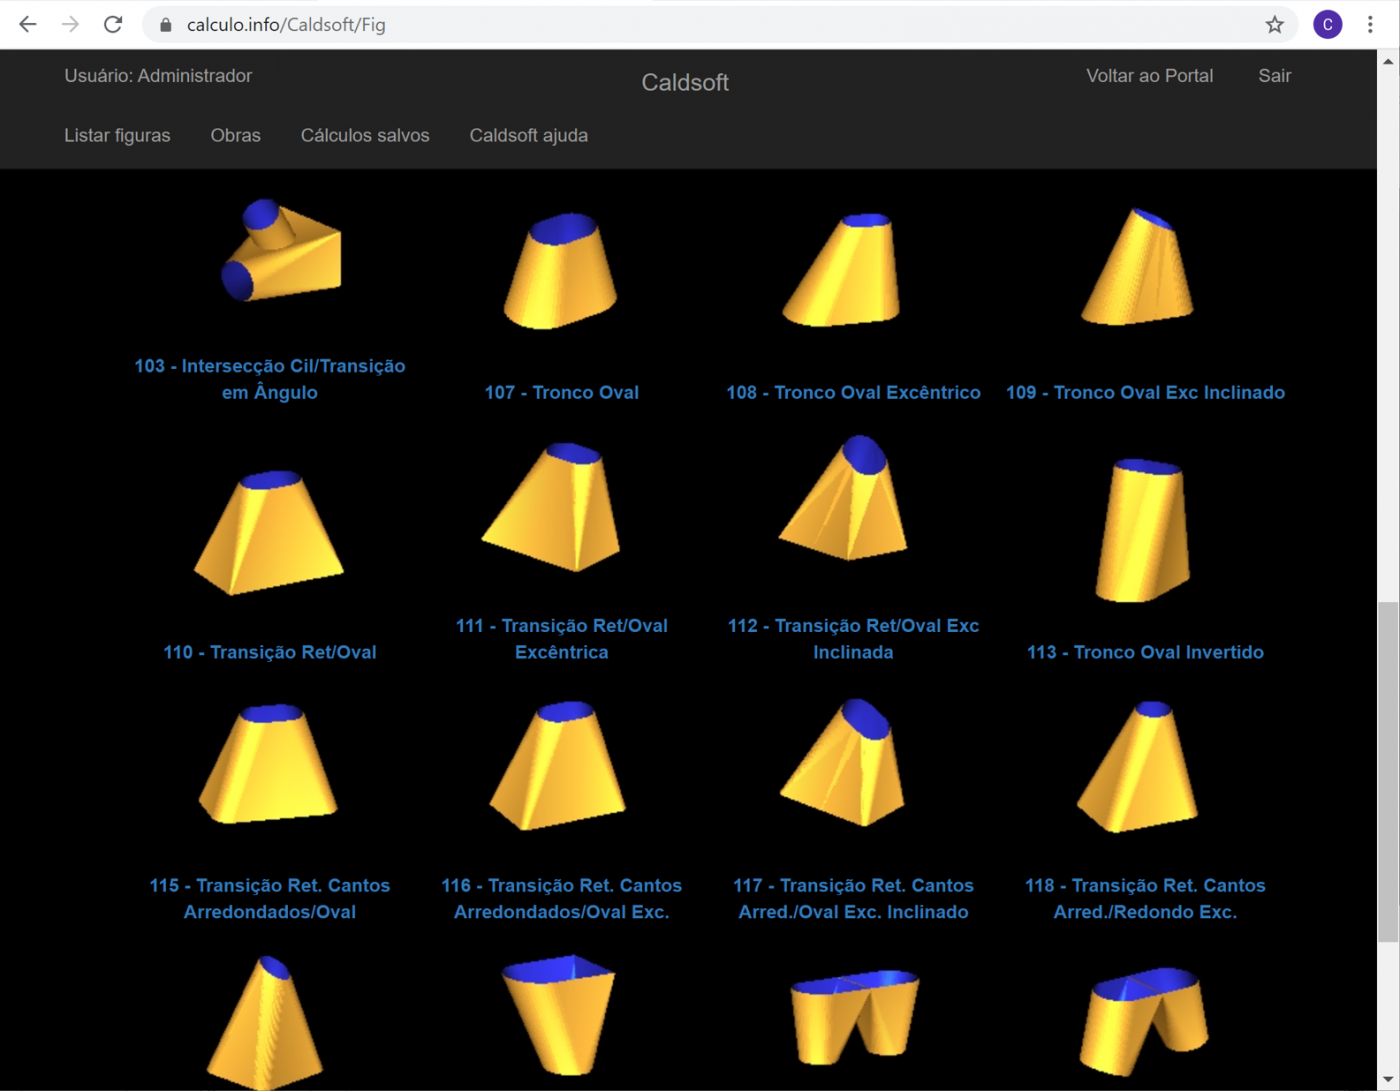The height and width of the screenshot is (1091, 1400).
Task: Open 118 - Transição Ret. Cantos Arred./Redondo Exc. link
Action: 1145,898
